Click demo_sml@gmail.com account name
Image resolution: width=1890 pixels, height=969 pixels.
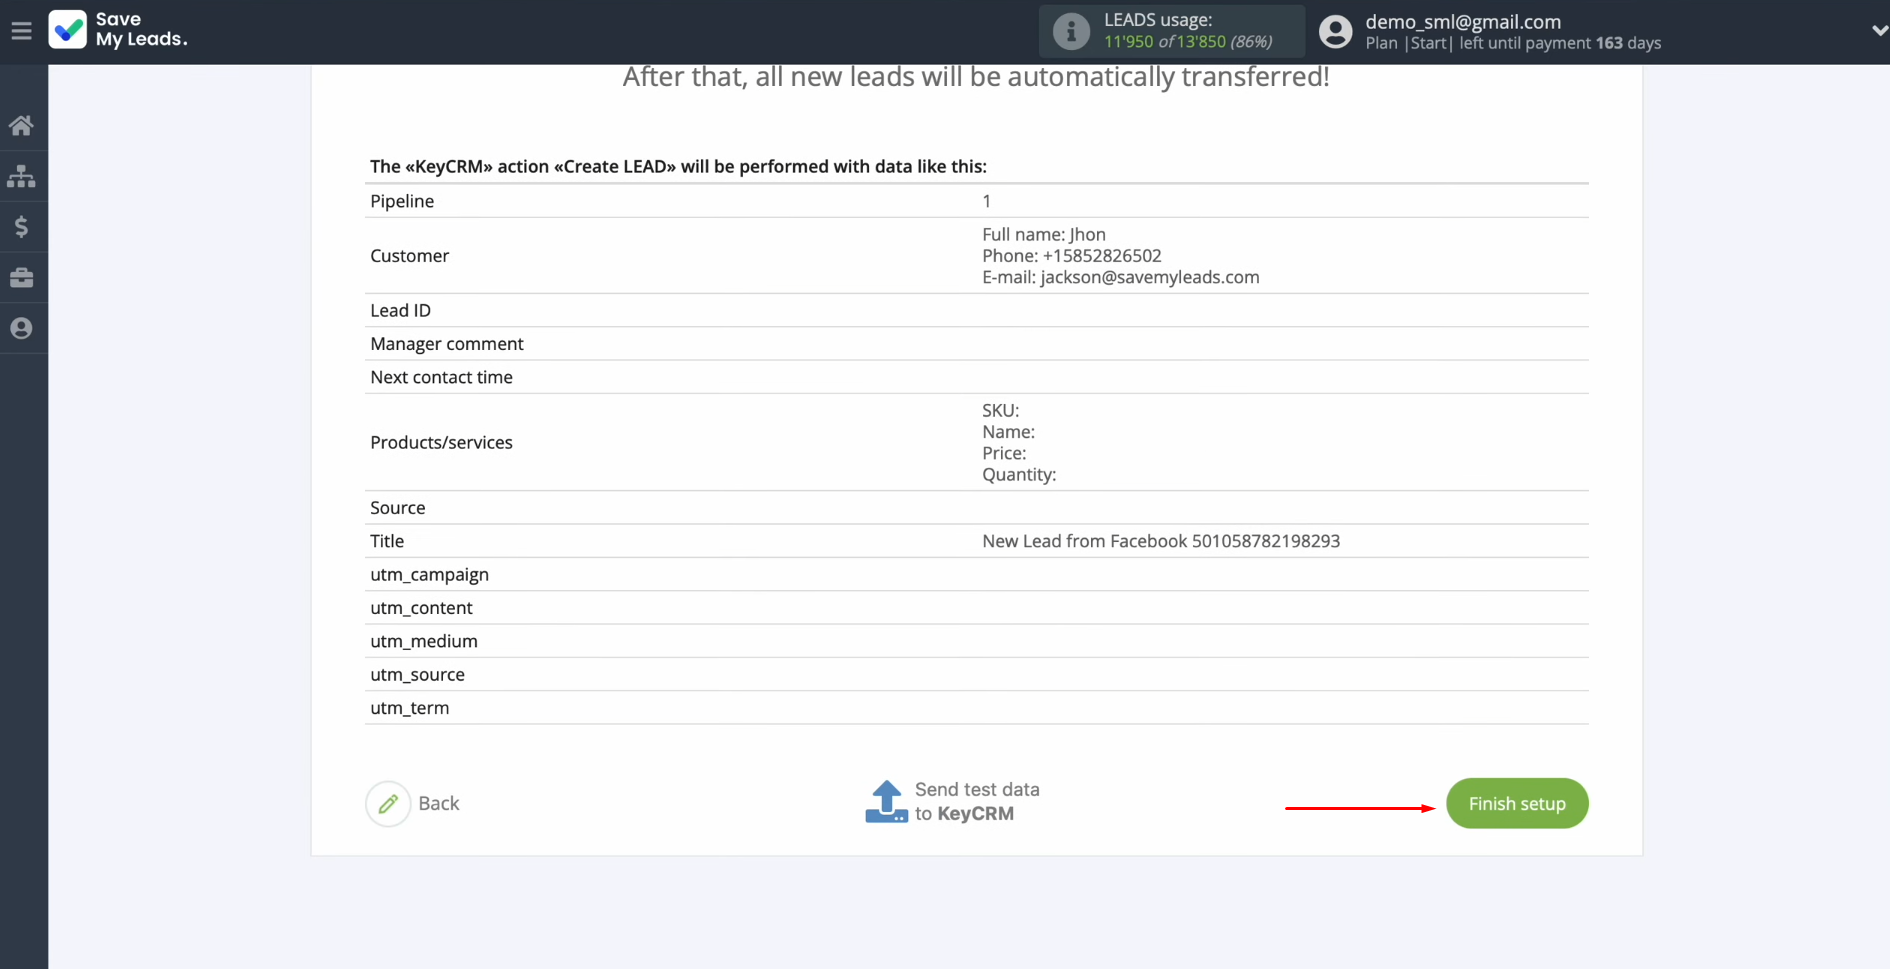pos(1463,21)
